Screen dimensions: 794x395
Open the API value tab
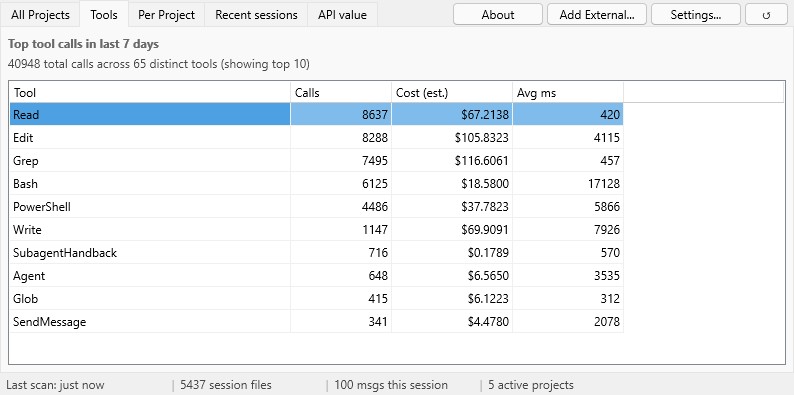coord(342,15)
